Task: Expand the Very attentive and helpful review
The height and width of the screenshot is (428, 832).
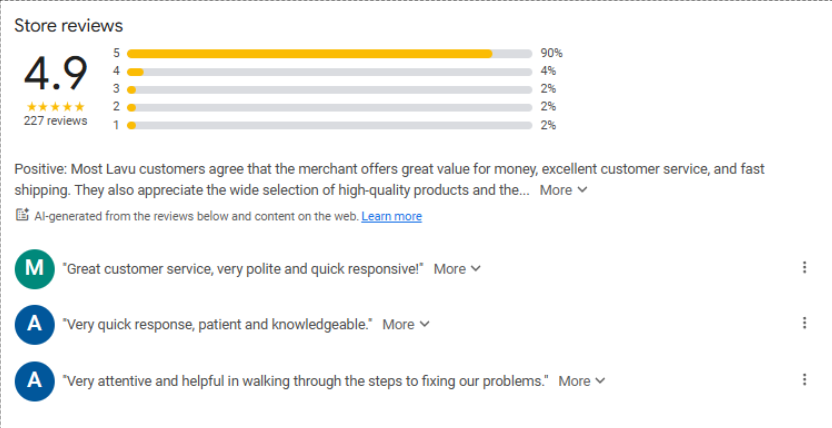Action: click(582, 381)
